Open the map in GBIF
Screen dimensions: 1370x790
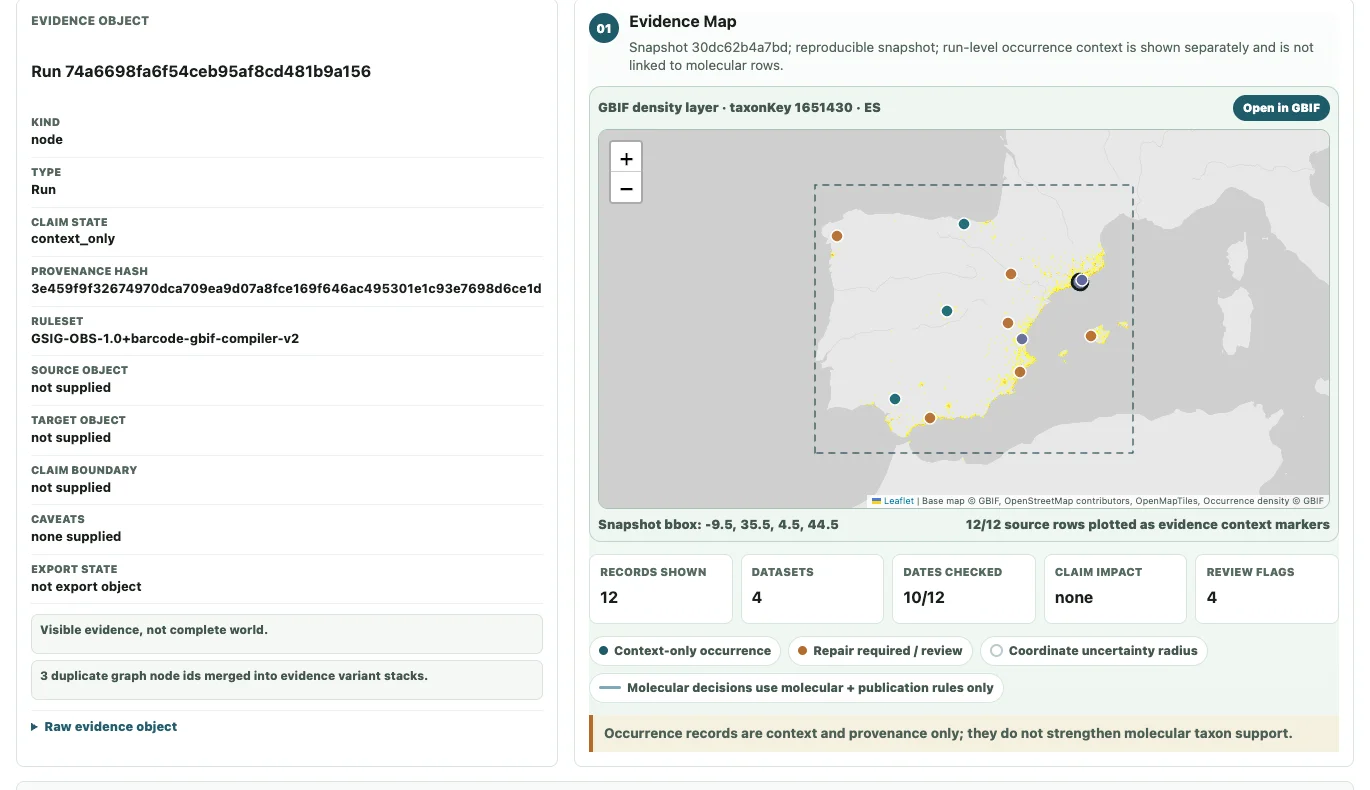1281,108
